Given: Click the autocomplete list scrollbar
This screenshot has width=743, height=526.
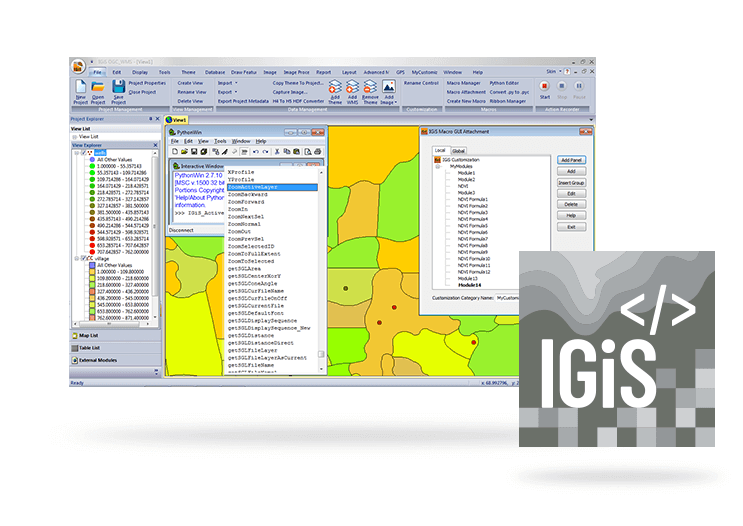Looking at the screenshot, I should click(x=321, y=270).
